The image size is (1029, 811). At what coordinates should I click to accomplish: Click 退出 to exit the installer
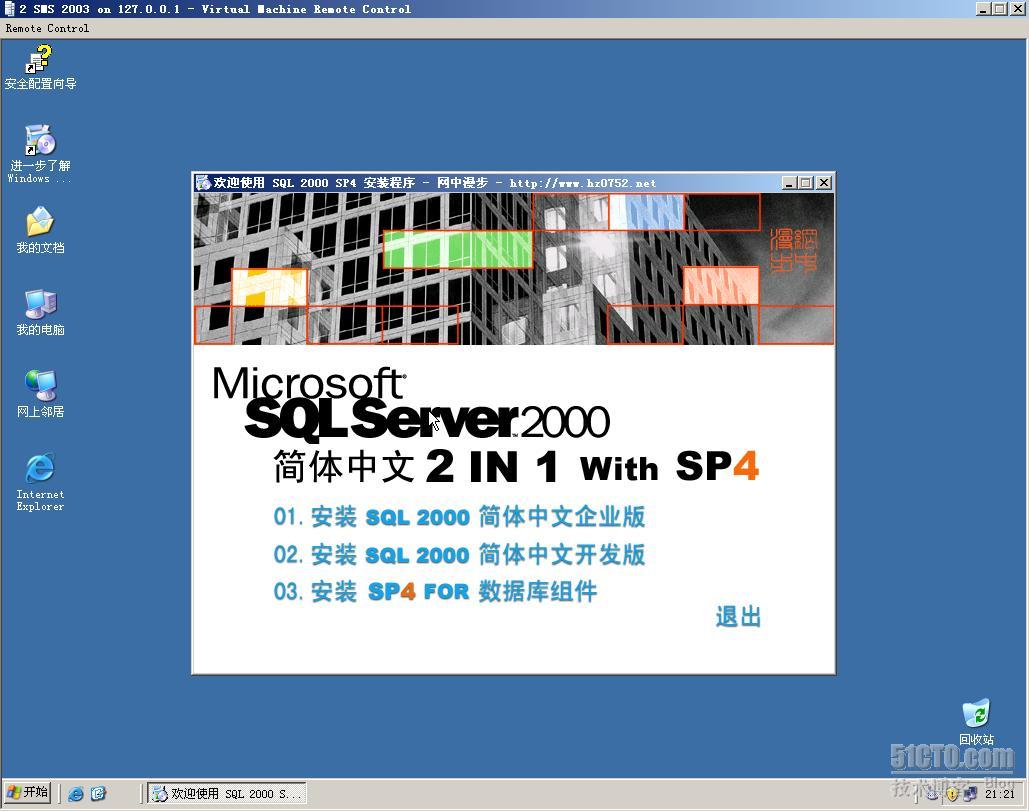738,617
